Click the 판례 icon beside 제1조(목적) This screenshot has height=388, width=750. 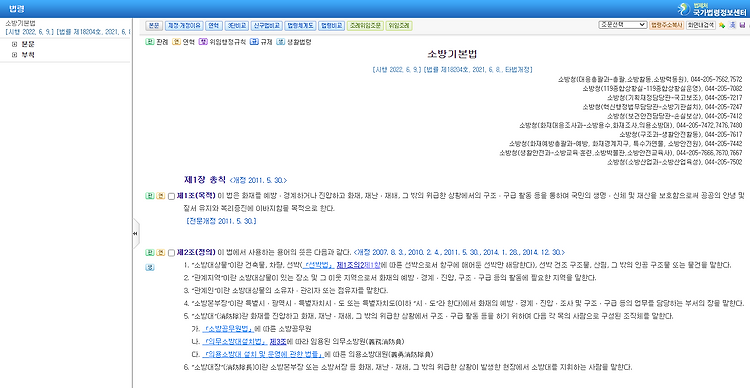[149, 196]
